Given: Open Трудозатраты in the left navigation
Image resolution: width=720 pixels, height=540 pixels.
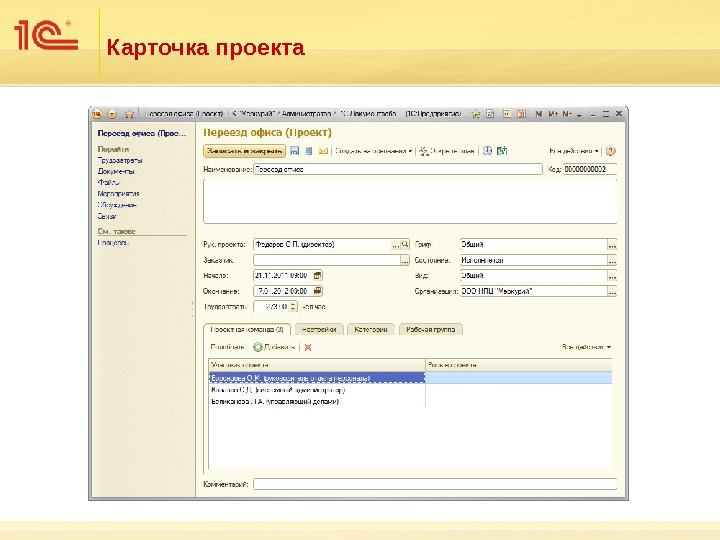Looking at the screenshot, I should pos(120,160).
